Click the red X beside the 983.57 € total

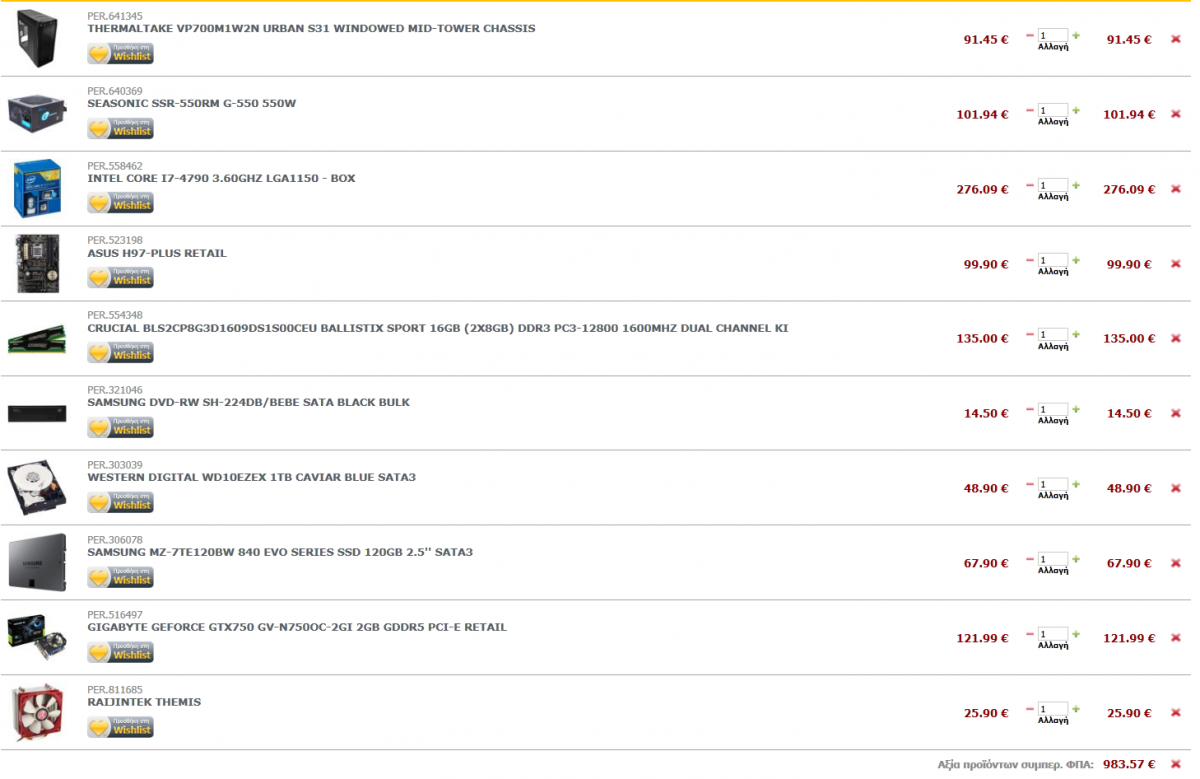tap(1176, 764)
